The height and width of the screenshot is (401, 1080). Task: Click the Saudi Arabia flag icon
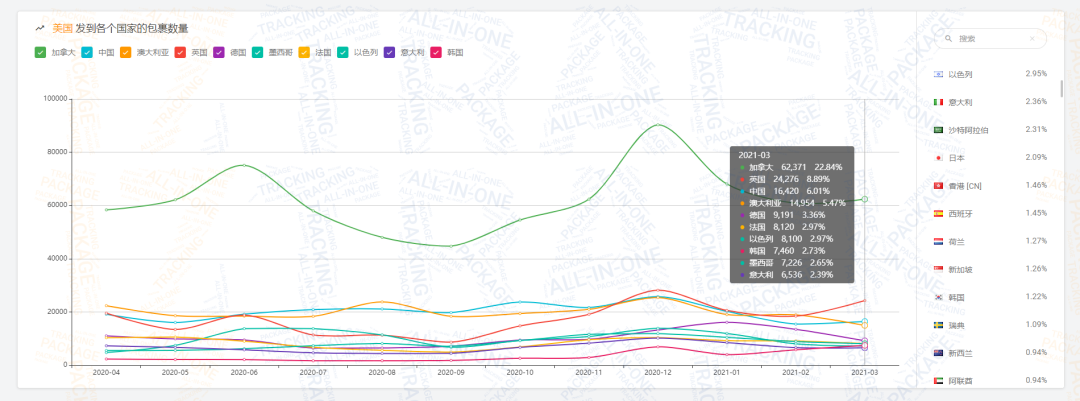[938, 130]
